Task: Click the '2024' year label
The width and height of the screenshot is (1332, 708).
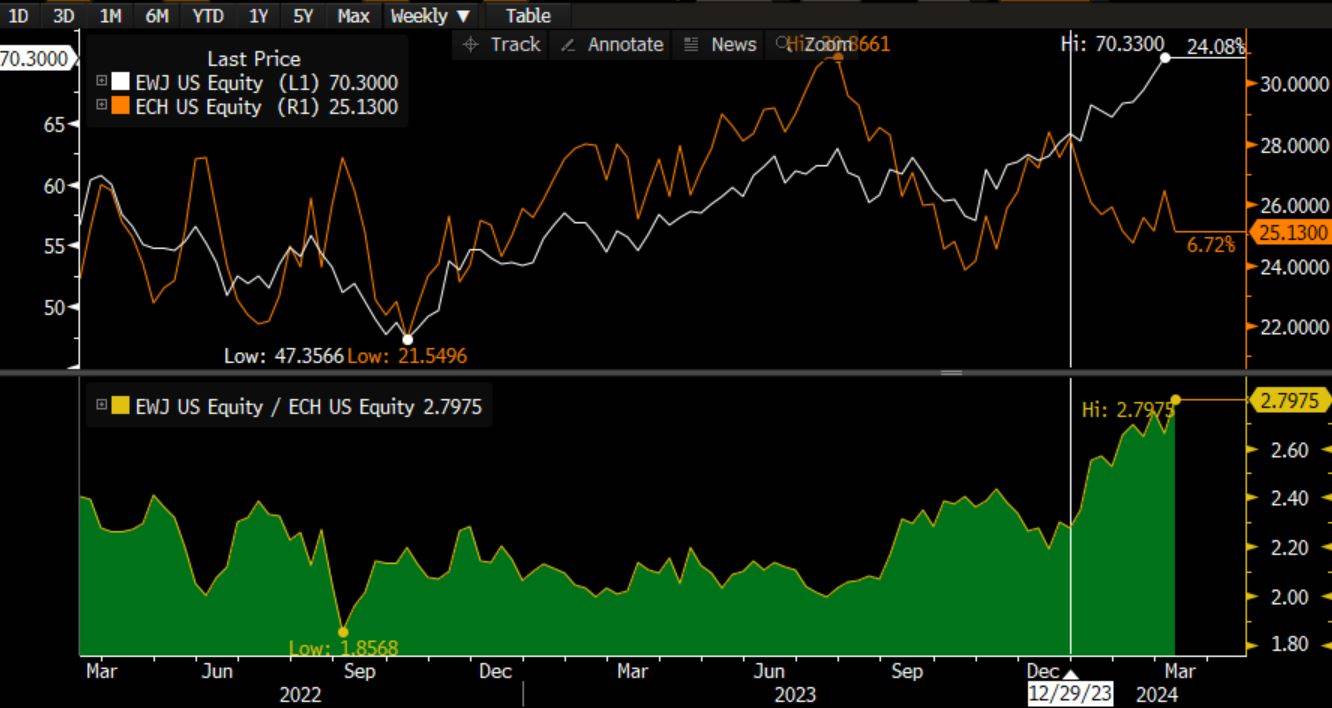Action: tap(1157, 694)
